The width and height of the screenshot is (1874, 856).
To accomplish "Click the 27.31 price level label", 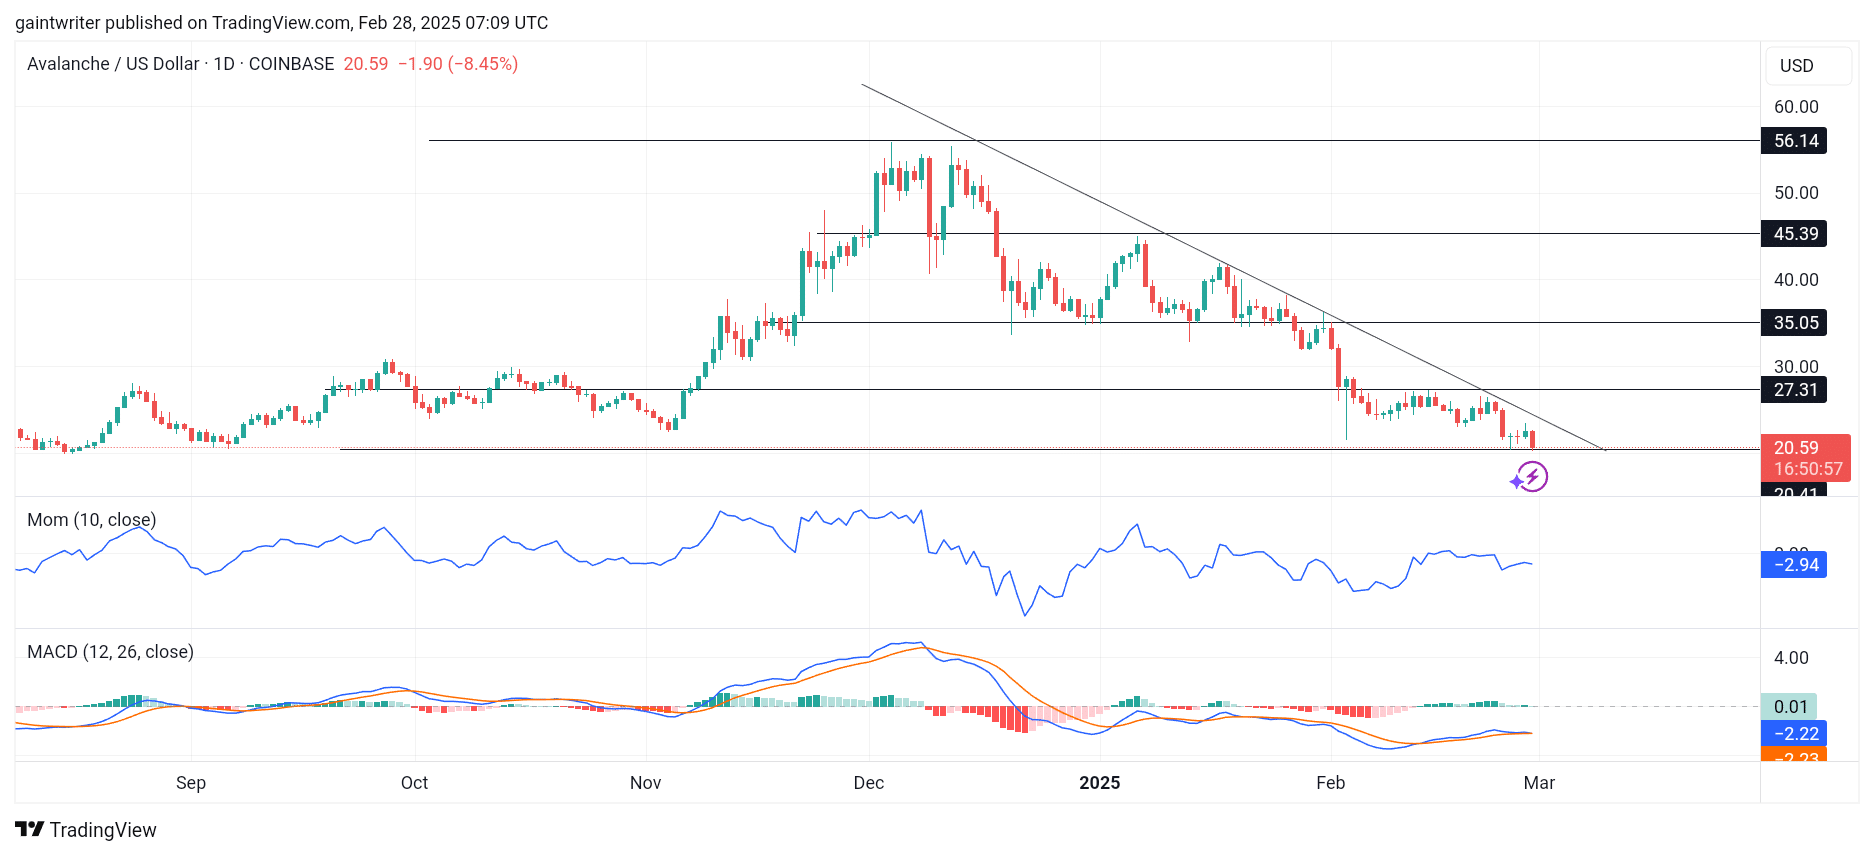I will coord(1794,390).
